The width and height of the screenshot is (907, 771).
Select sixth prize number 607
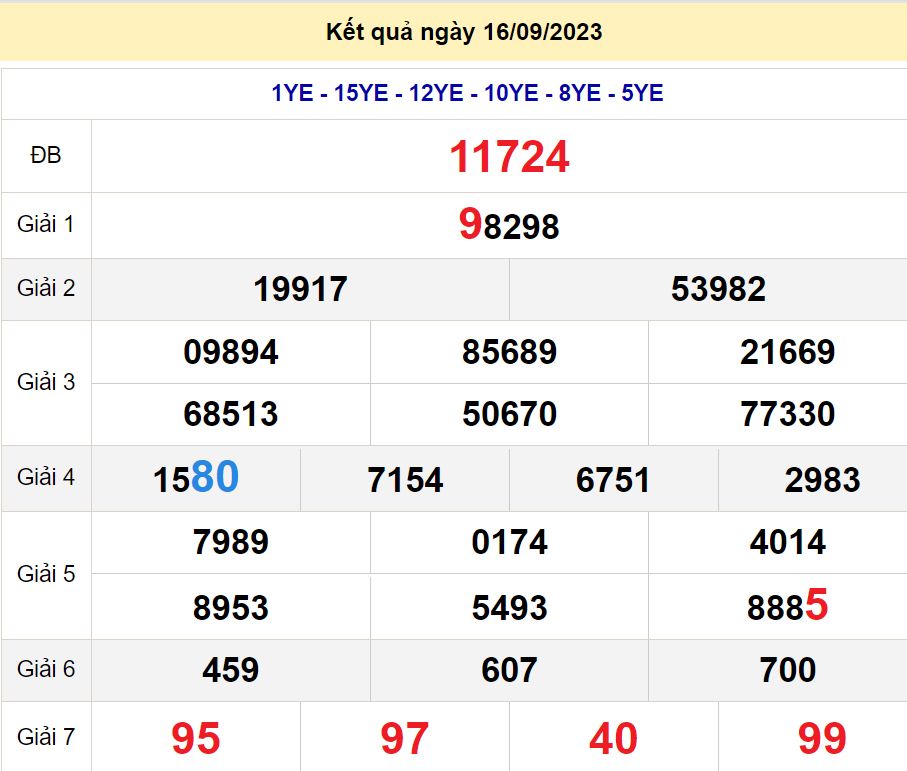click(509, 669)
